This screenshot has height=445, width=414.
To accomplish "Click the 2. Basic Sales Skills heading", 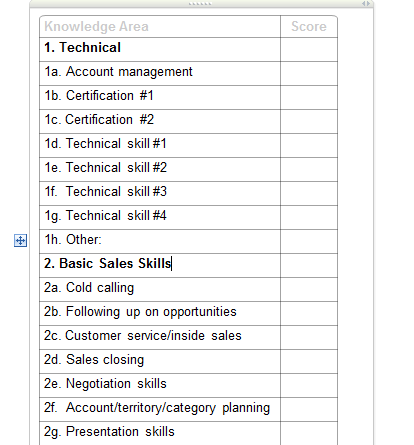I will (108, 263).
